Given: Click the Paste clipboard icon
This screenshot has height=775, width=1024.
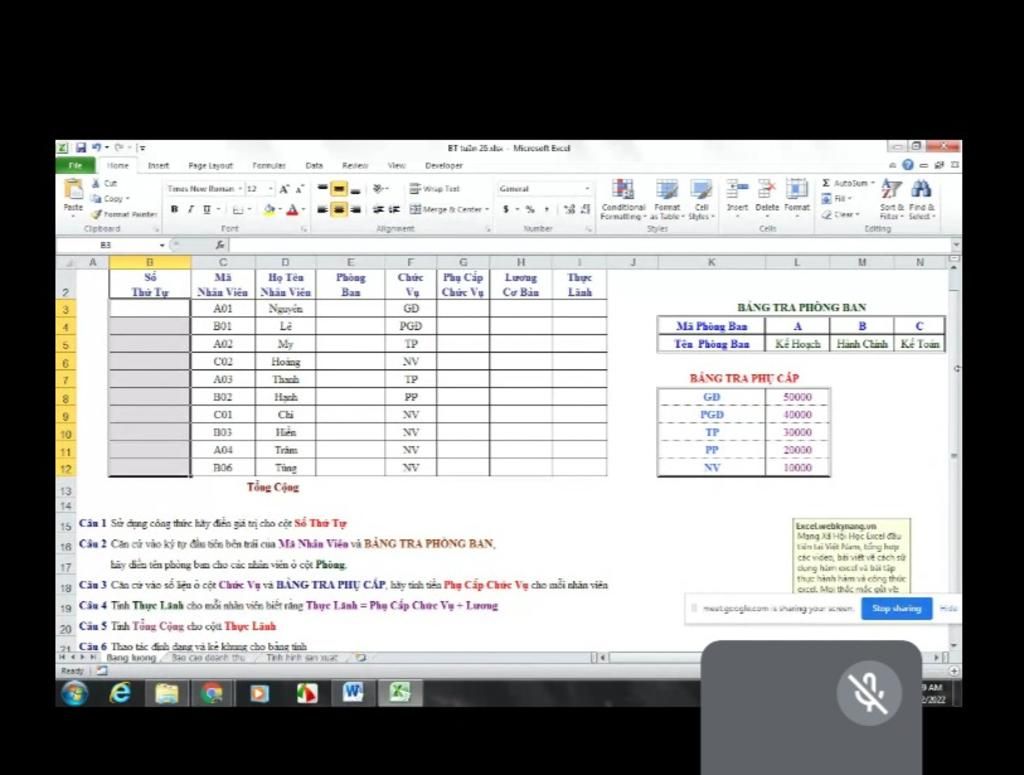Looking at the screenshot, I should click(x=73, y=190).
